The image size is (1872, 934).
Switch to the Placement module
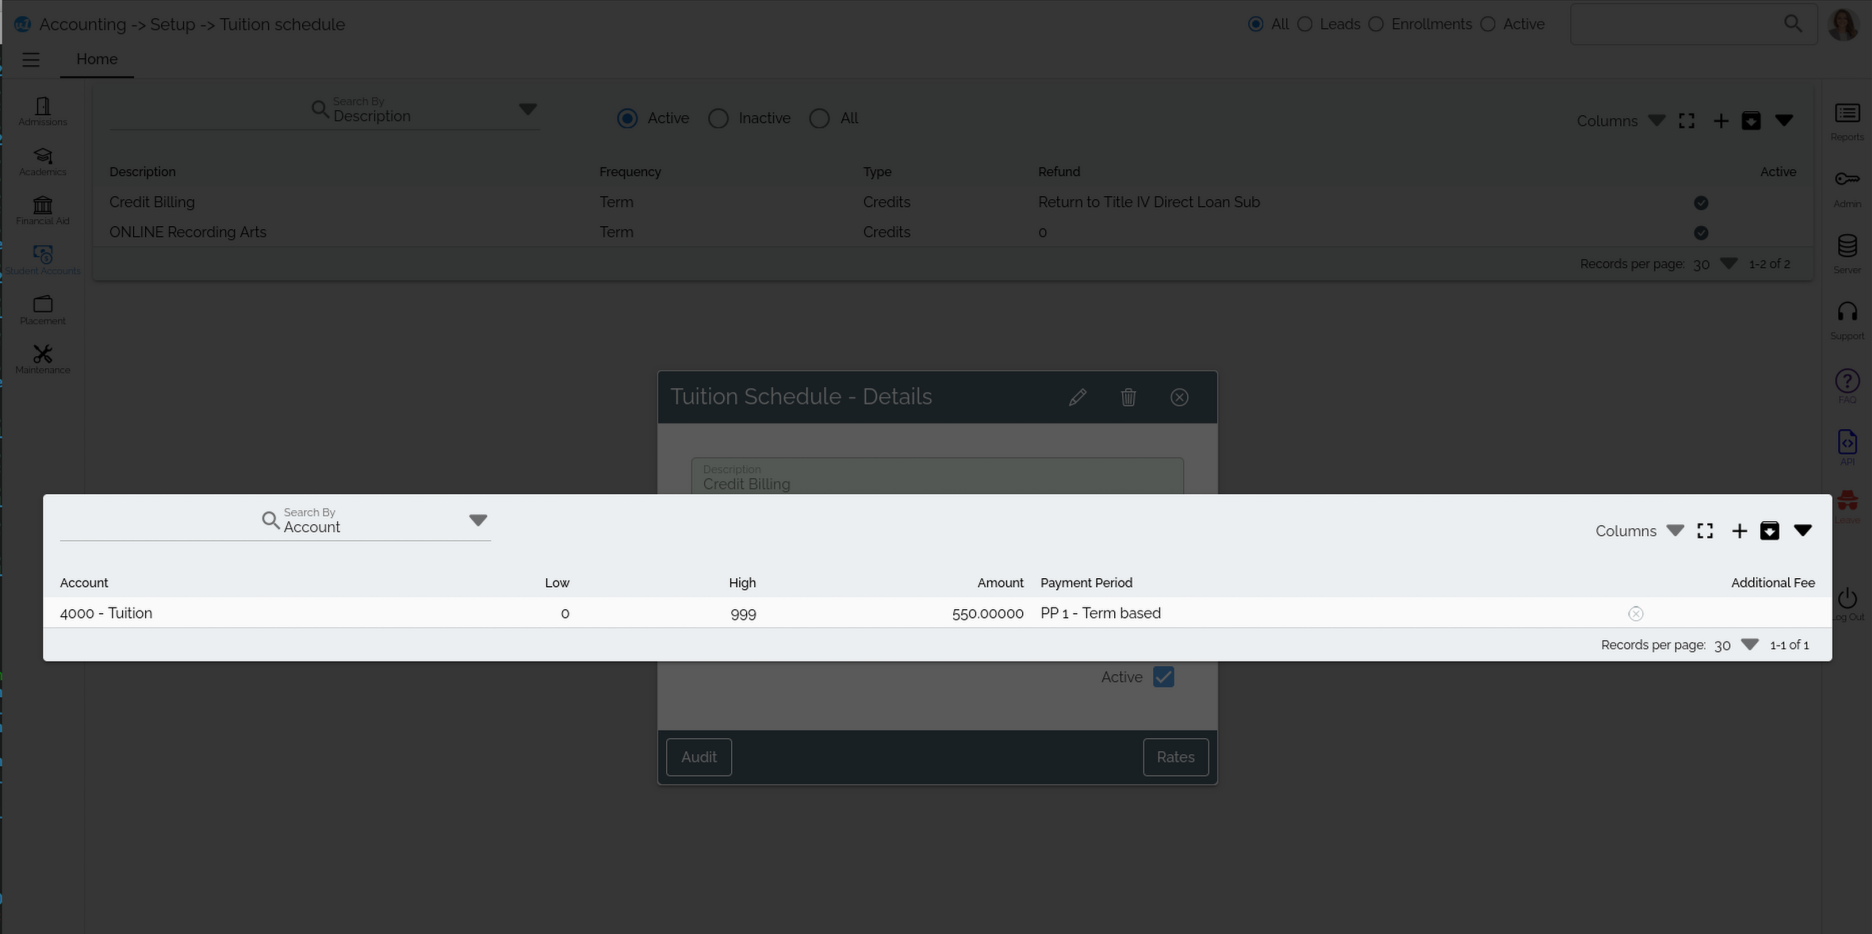click(42, 309)
